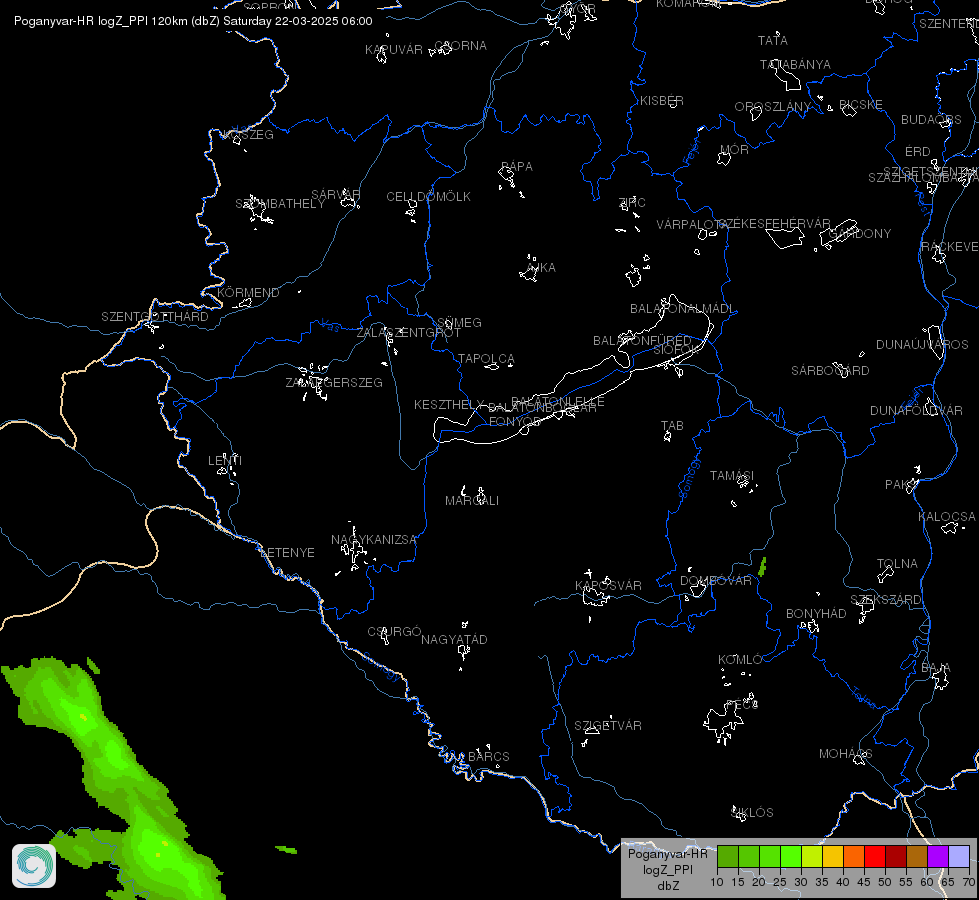
Task: Click the KÖRMEND city label
Action: pos(248,293)
